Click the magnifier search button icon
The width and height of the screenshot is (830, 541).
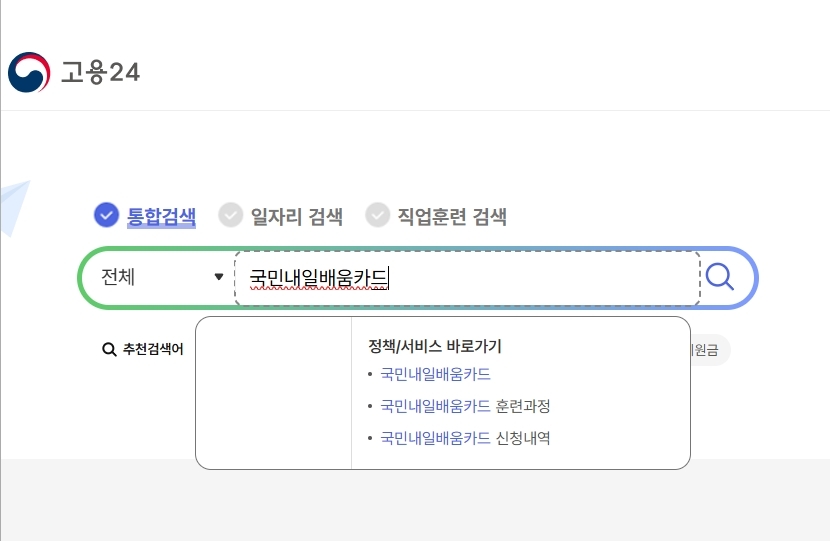pyautogui.click(x=720, y=277)
